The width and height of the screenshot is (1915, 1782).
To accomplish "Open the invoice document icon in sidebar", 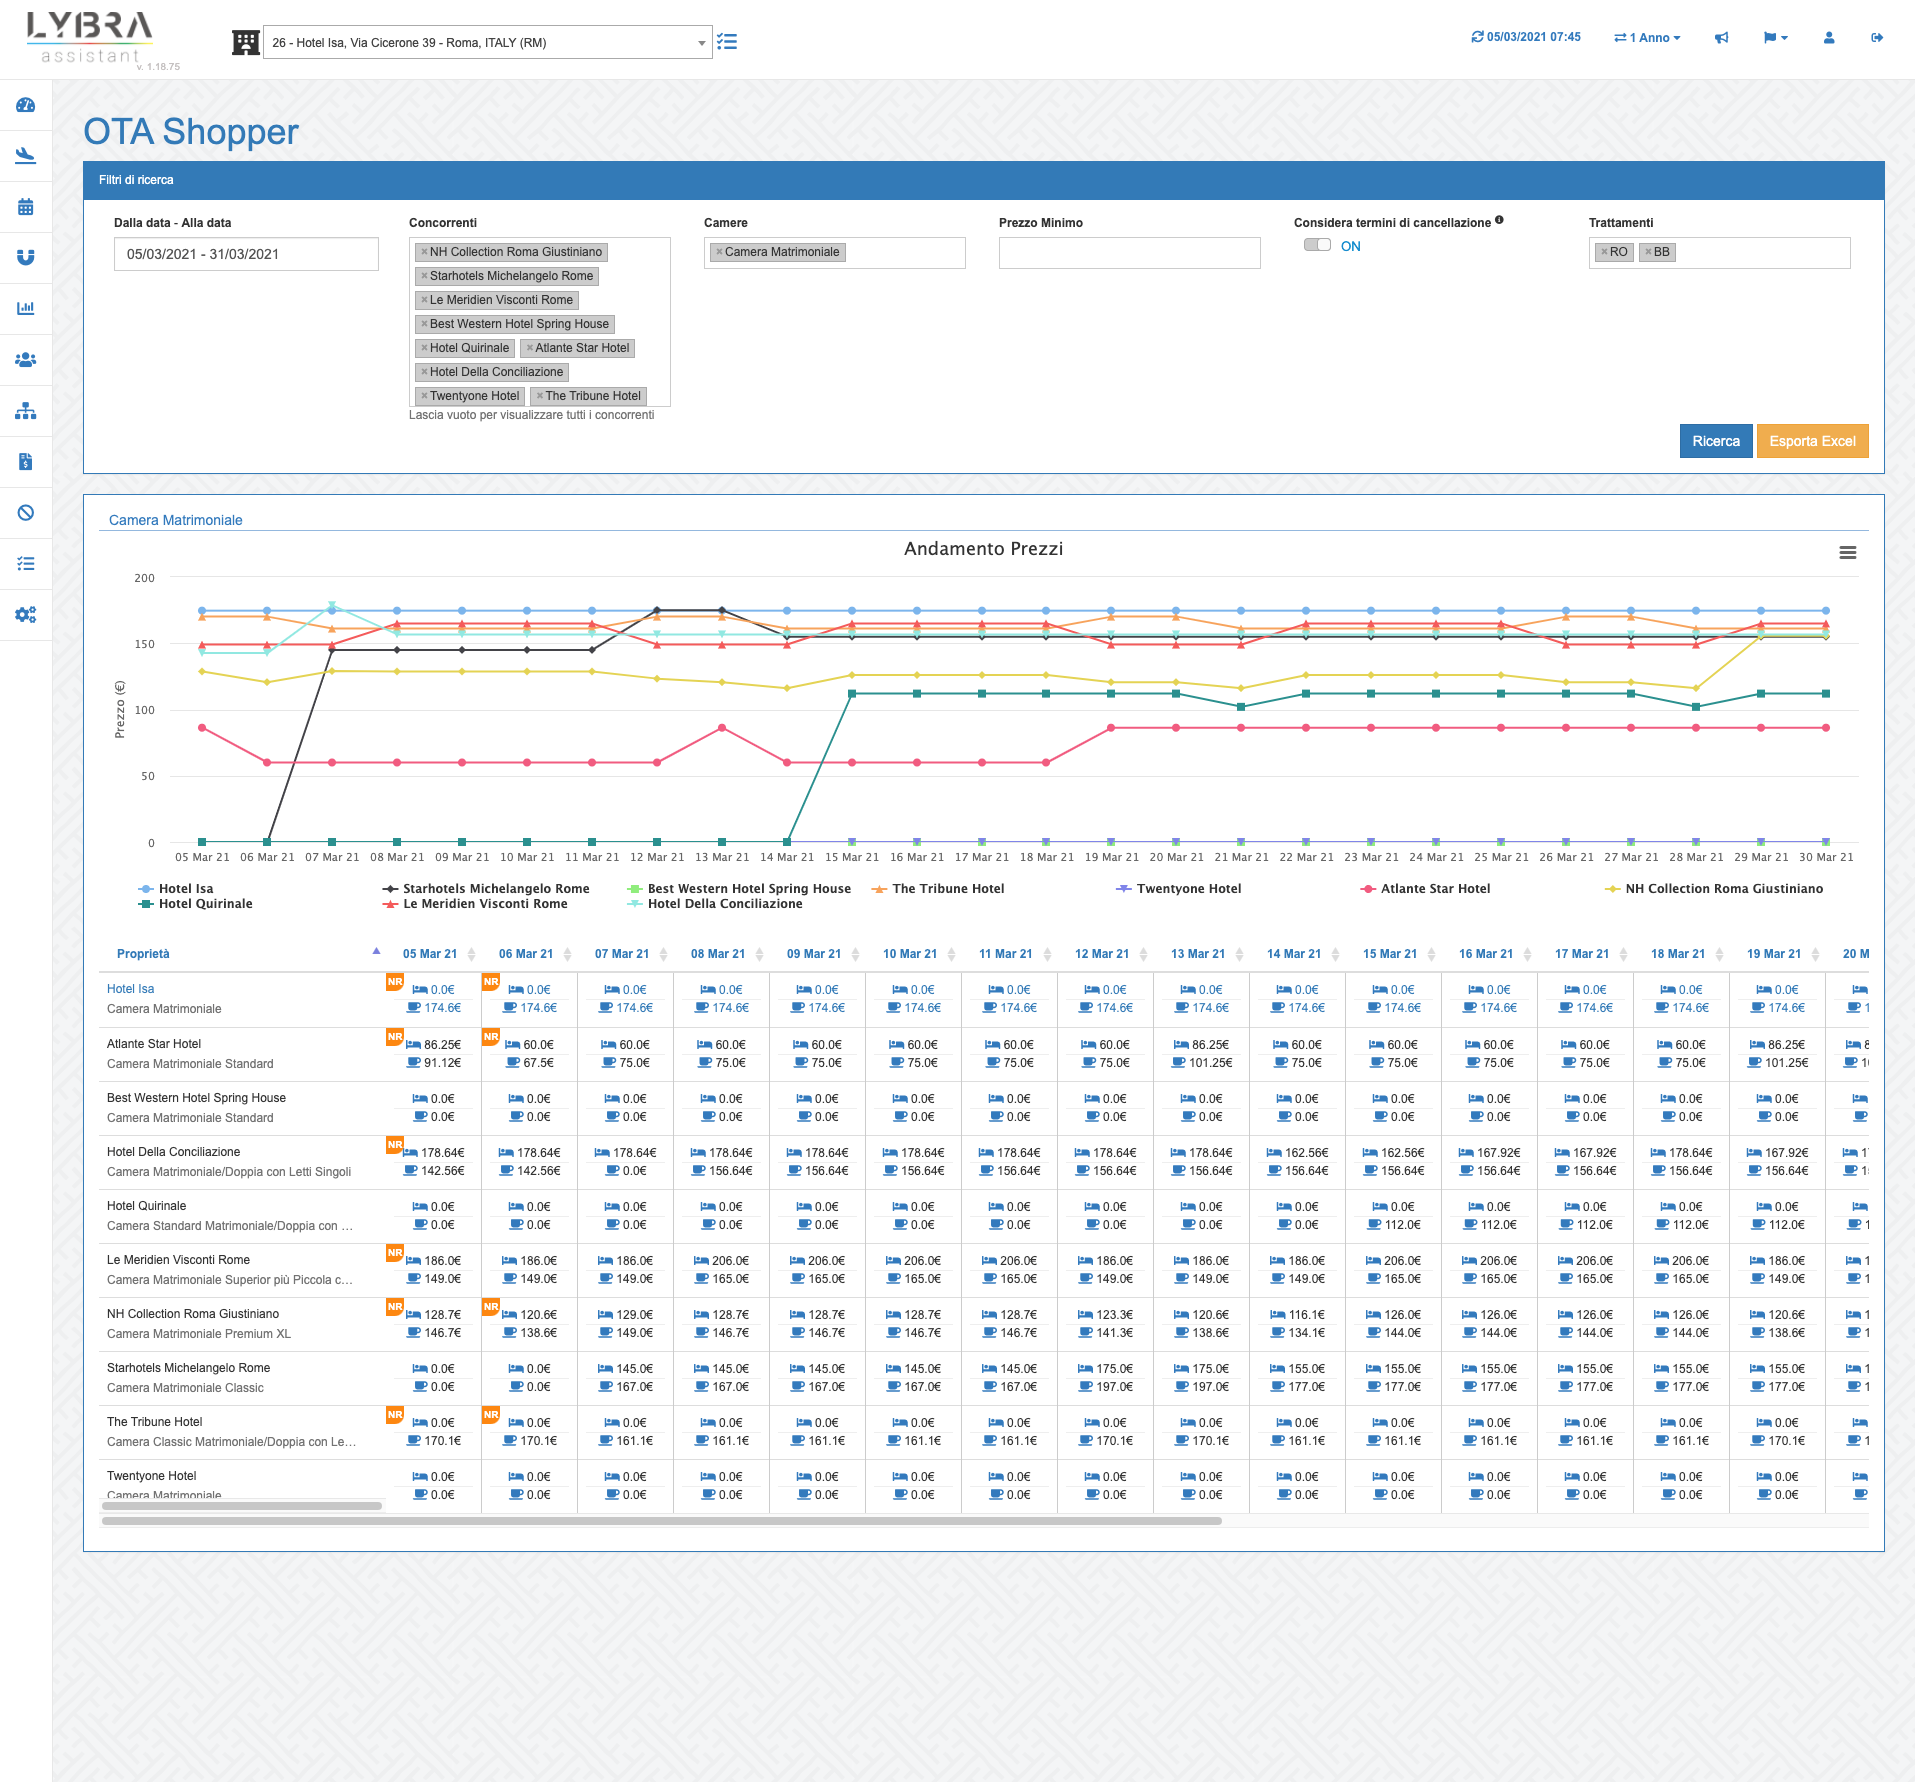I will 26,462.
